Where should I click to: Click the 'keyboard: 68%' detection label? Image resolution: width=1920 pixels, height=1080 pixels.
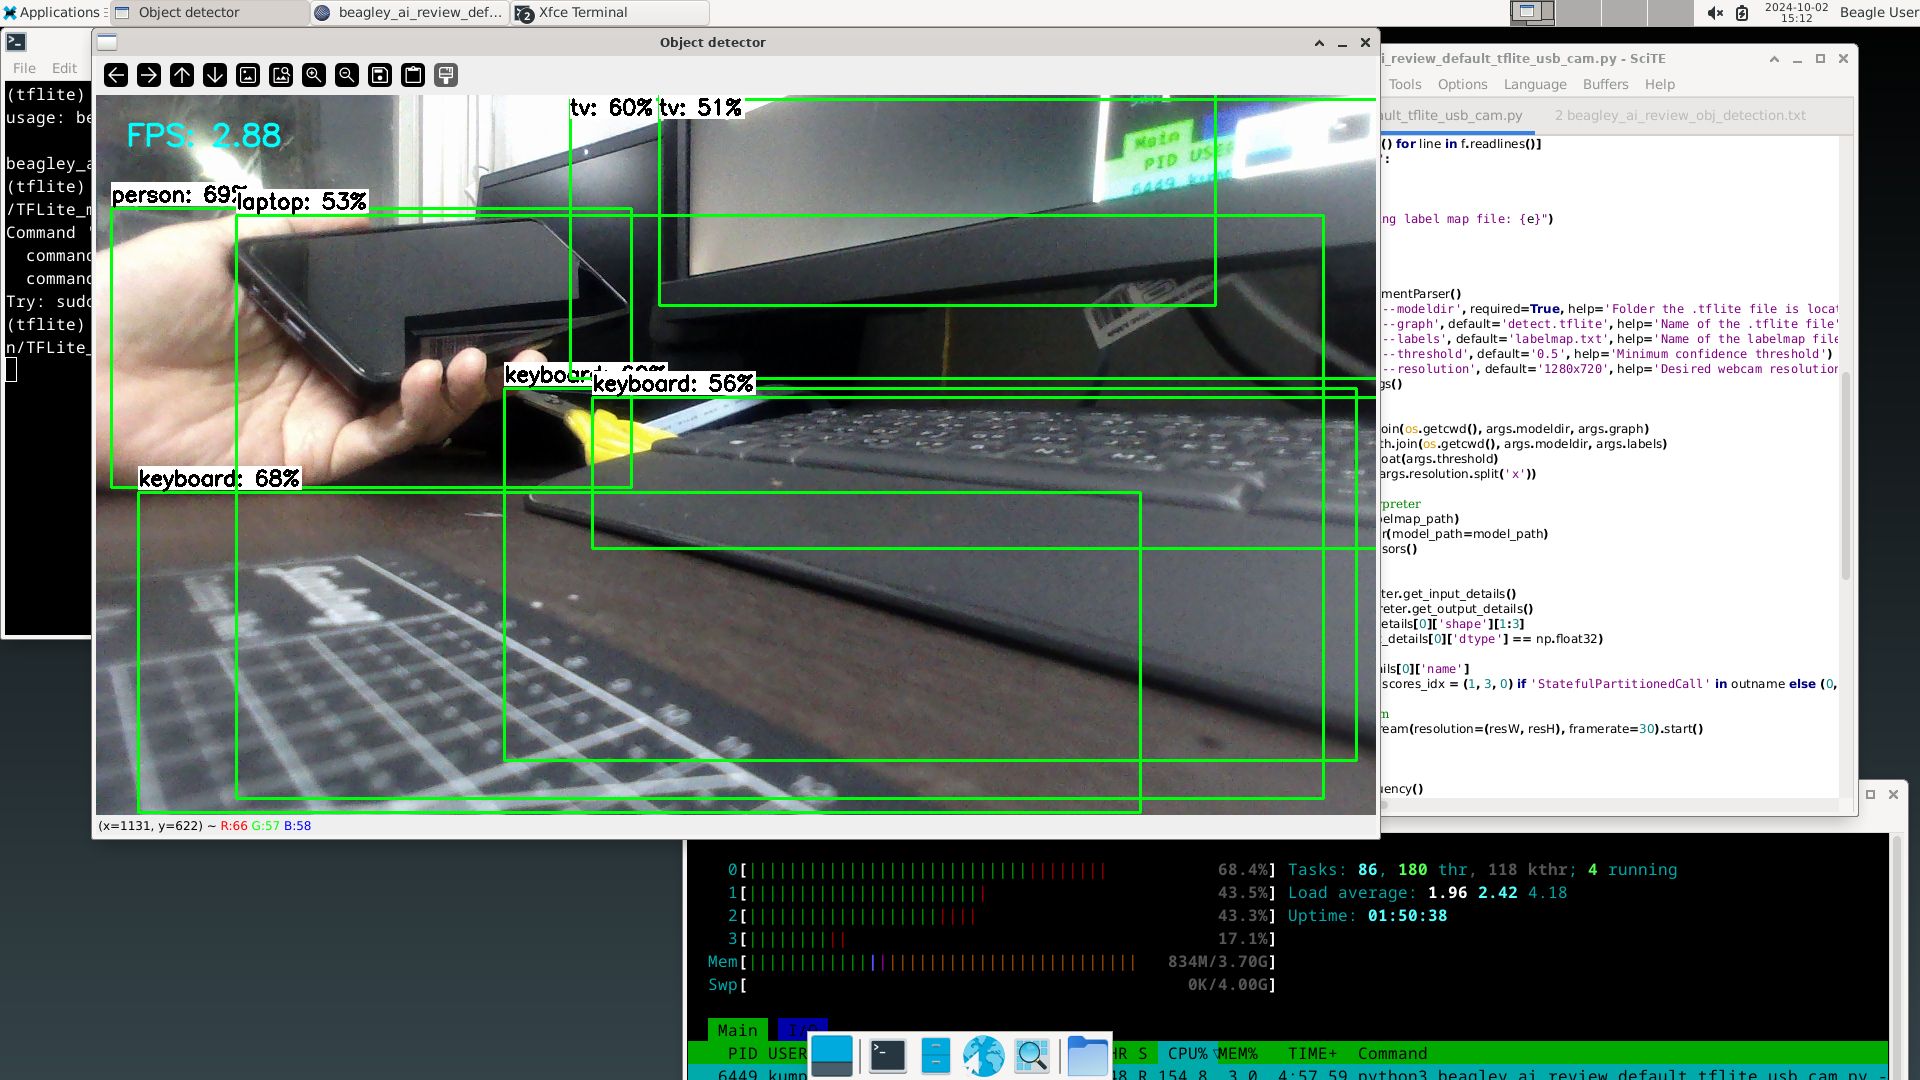pyautogui.click(x=219, y=479)
